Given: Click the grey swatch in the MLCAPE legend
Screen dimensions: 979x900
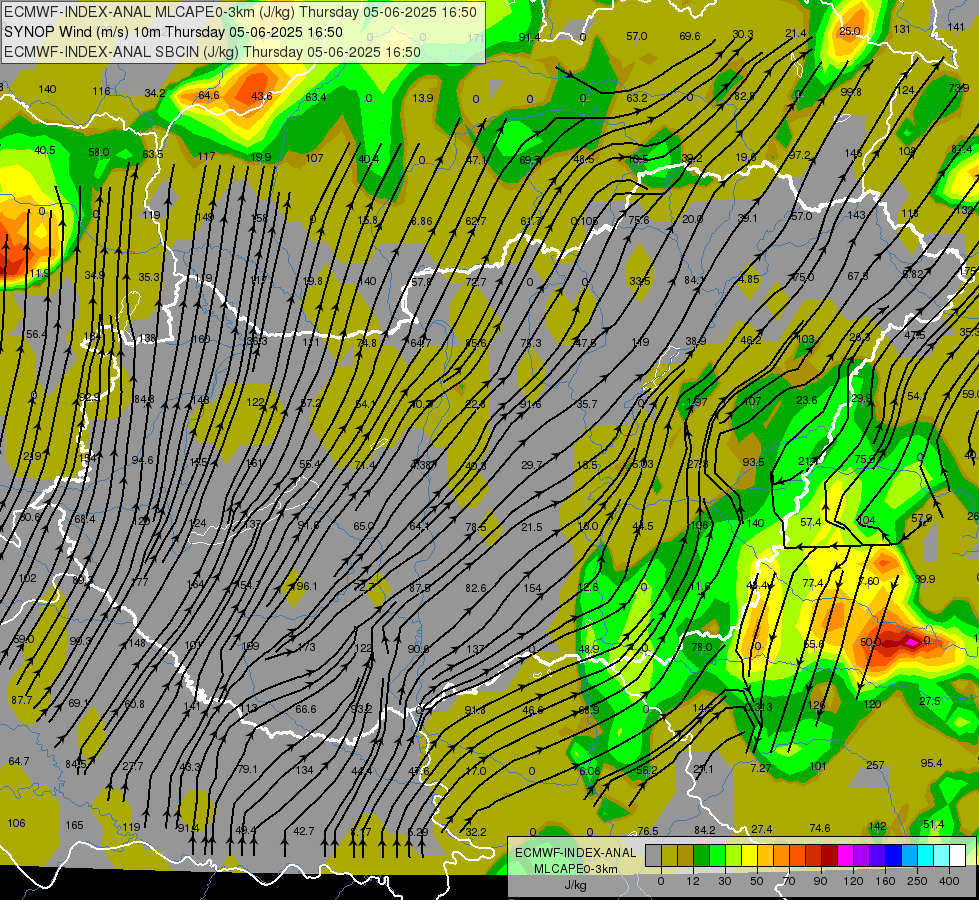Looking at the screenshot, I should tap(654, 855).
